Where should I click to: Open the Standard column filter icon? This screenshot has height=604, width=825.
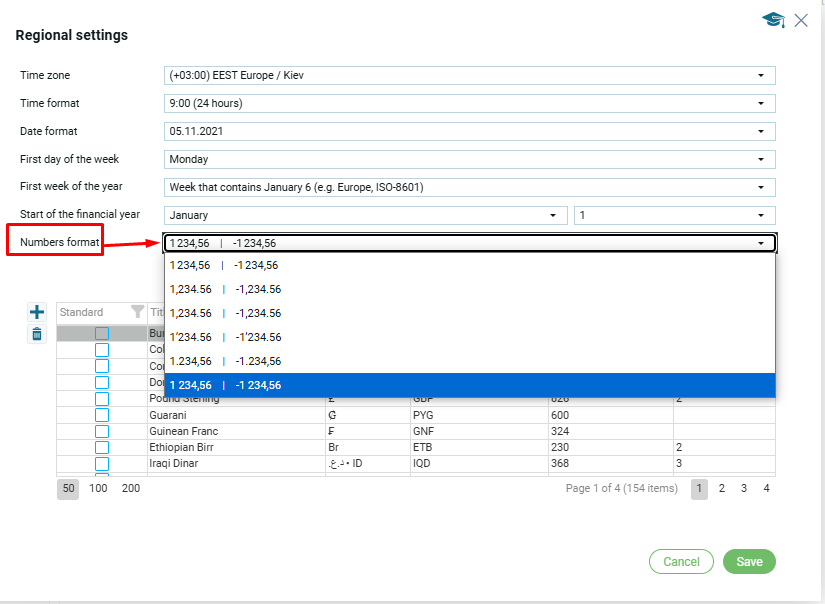pos(138,312)
